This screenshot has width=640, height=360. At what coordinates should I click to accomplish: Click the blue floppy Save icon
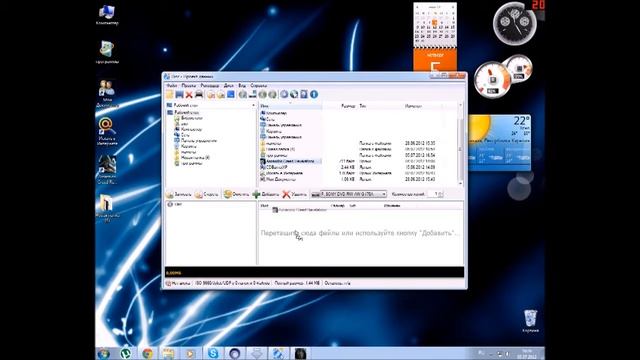[x=179, y=95]
